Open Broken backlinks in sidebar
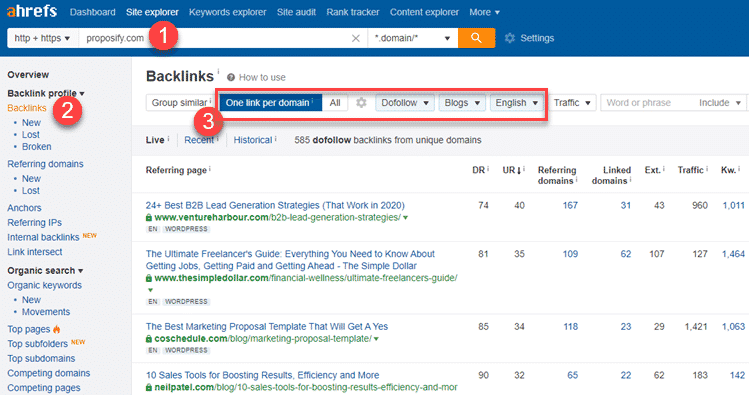The width and height of the screenshot is (749, 395). [36, 147]
